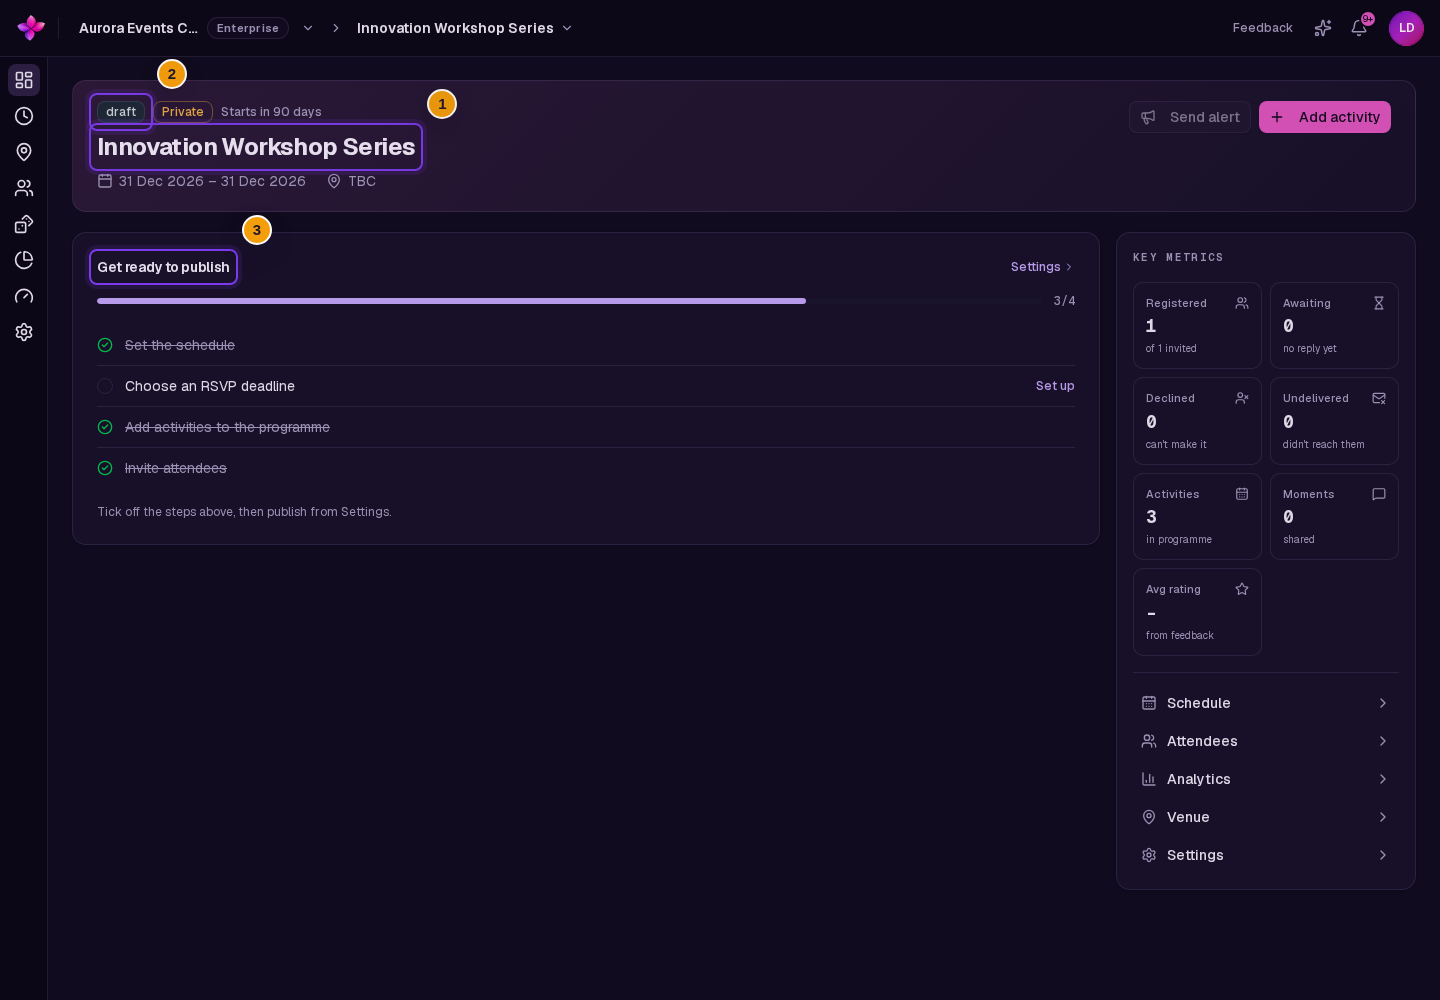Open the notifications bell
Image resolution: width=1440 pixels, height=1000 pixels.
(1359, 28)
